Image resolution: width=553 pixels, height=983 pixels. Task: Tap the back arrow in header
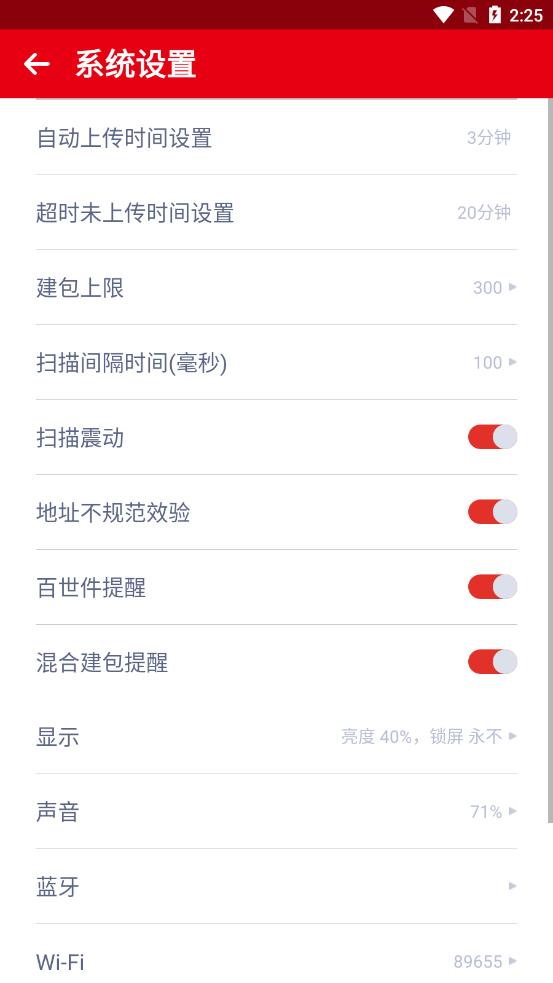(36, 63)
